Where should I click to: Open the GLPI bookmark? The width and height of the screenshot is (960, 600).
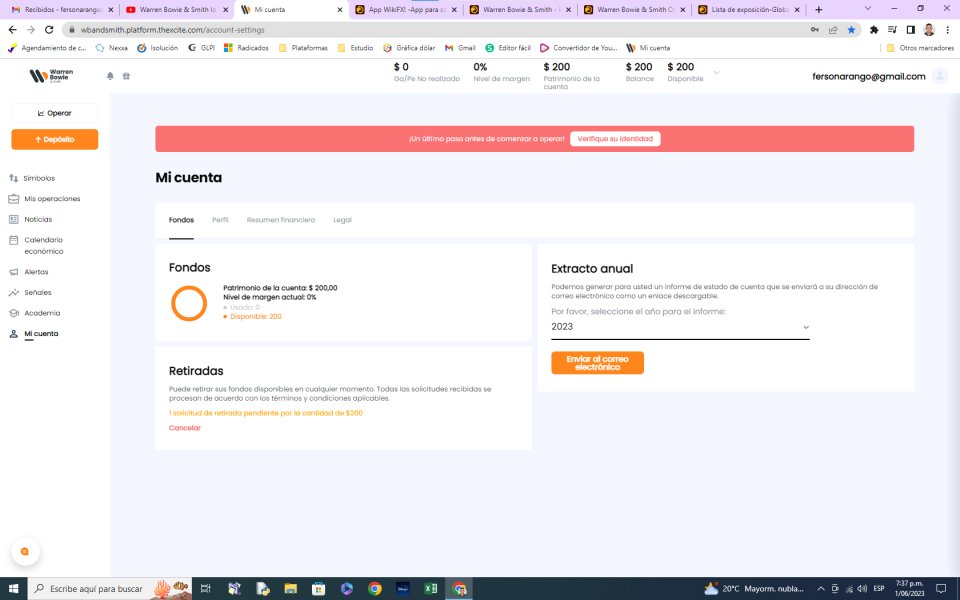tap(201, 48)
